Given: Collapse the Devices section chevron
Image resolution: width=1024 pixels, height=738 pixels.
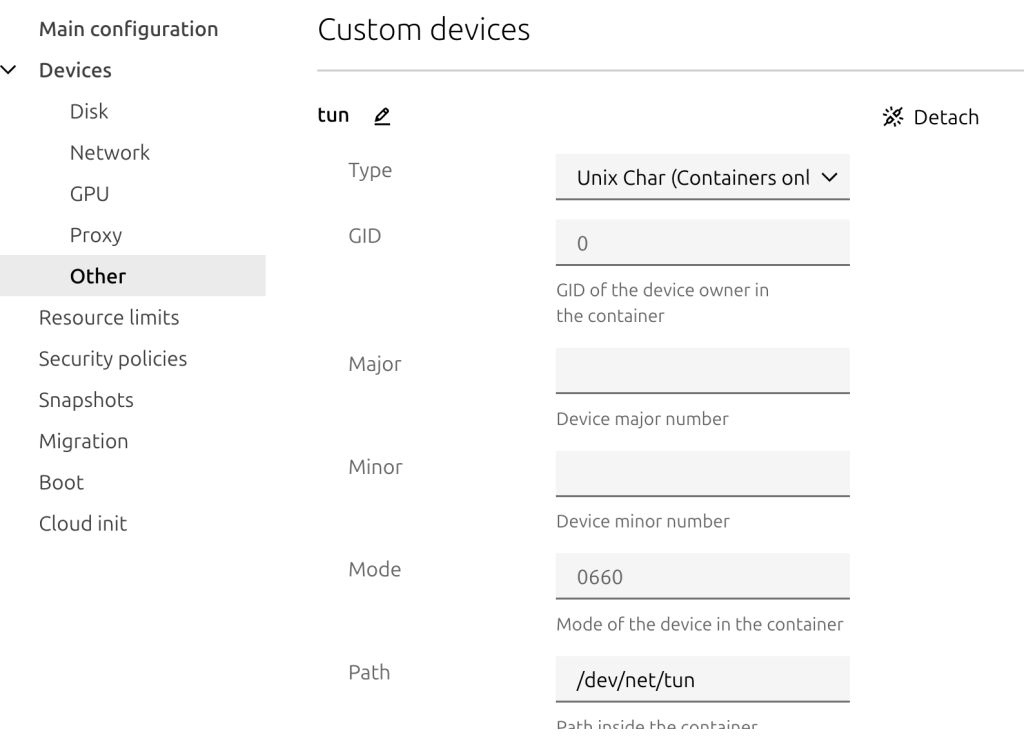Looking at the screenshot, I should coord(11,71).
